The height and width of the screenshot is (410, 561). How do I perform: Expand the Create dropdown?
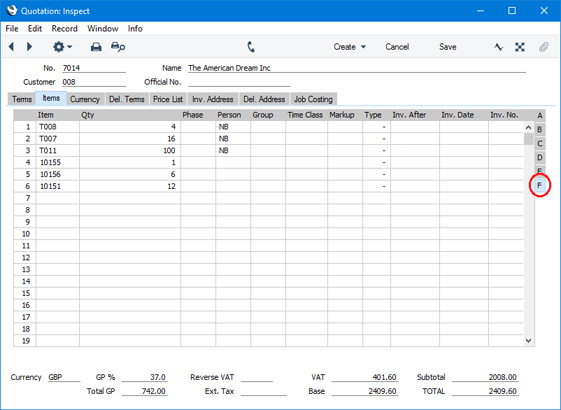(x=349, y=47)
